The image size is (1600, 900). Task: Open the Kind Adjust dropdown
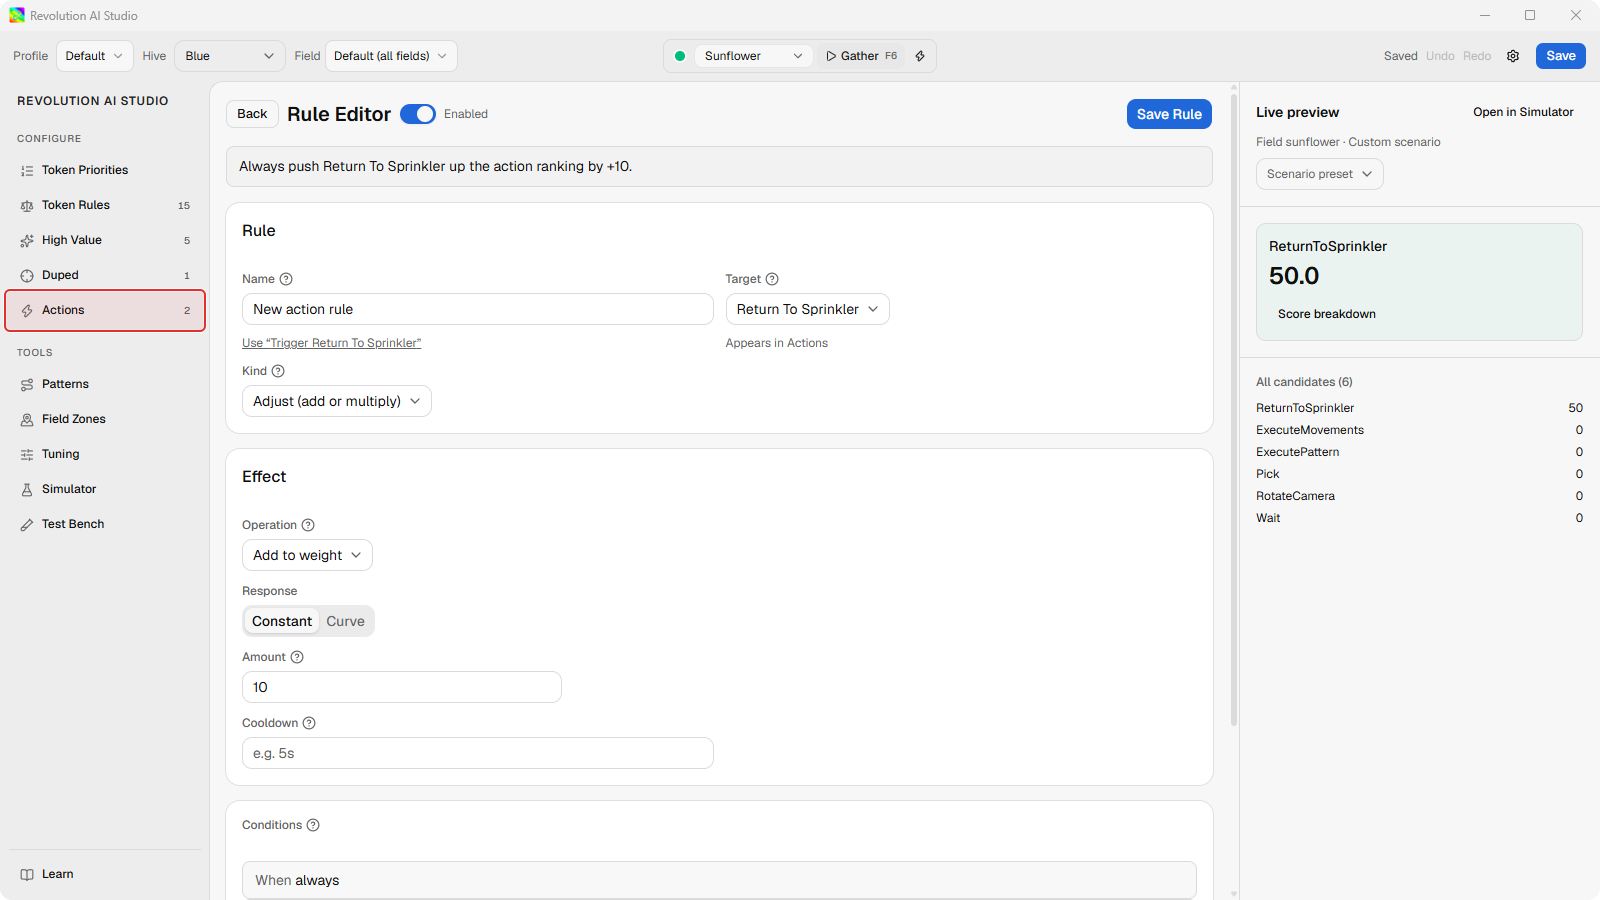pyautogui.click(x=337, y=401)
